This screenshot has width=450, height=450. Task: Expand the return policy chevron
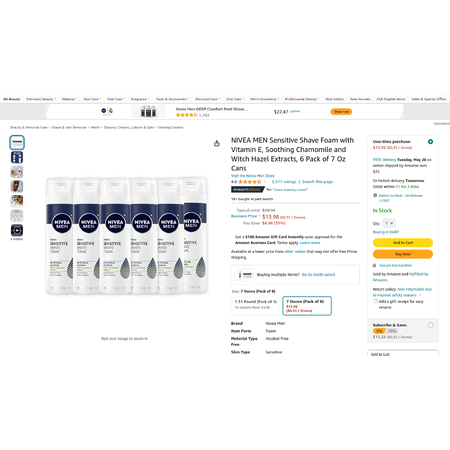[x=420, y=295]
